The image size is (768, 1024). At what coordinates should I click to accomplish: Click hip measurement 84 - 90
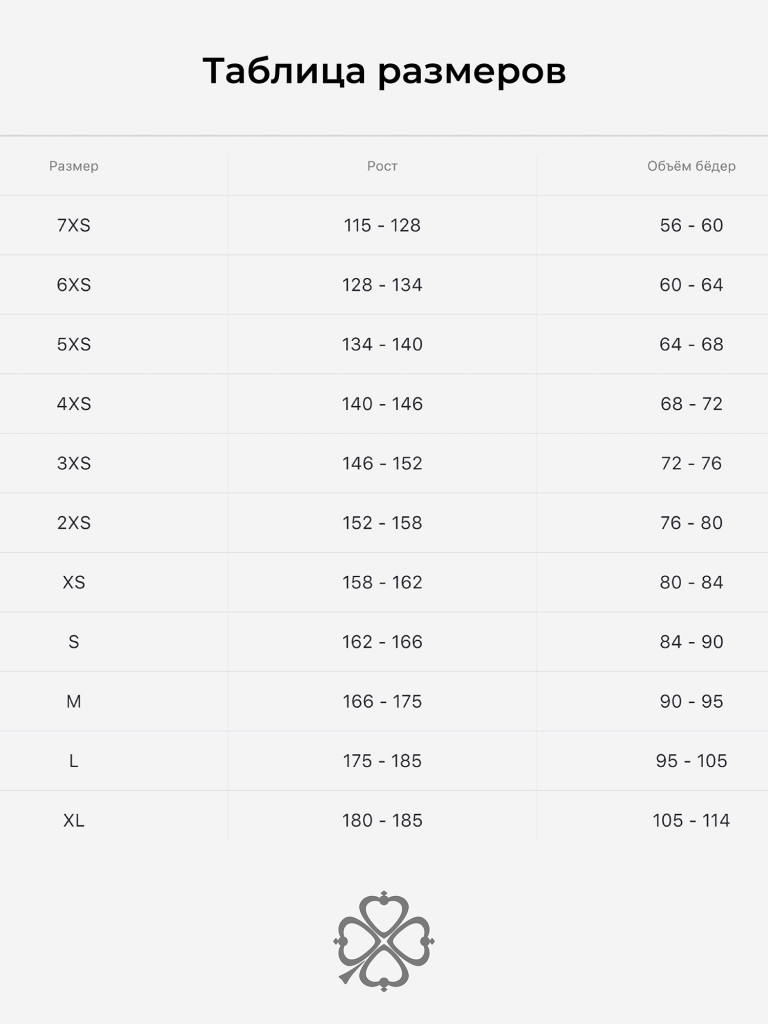691,642
